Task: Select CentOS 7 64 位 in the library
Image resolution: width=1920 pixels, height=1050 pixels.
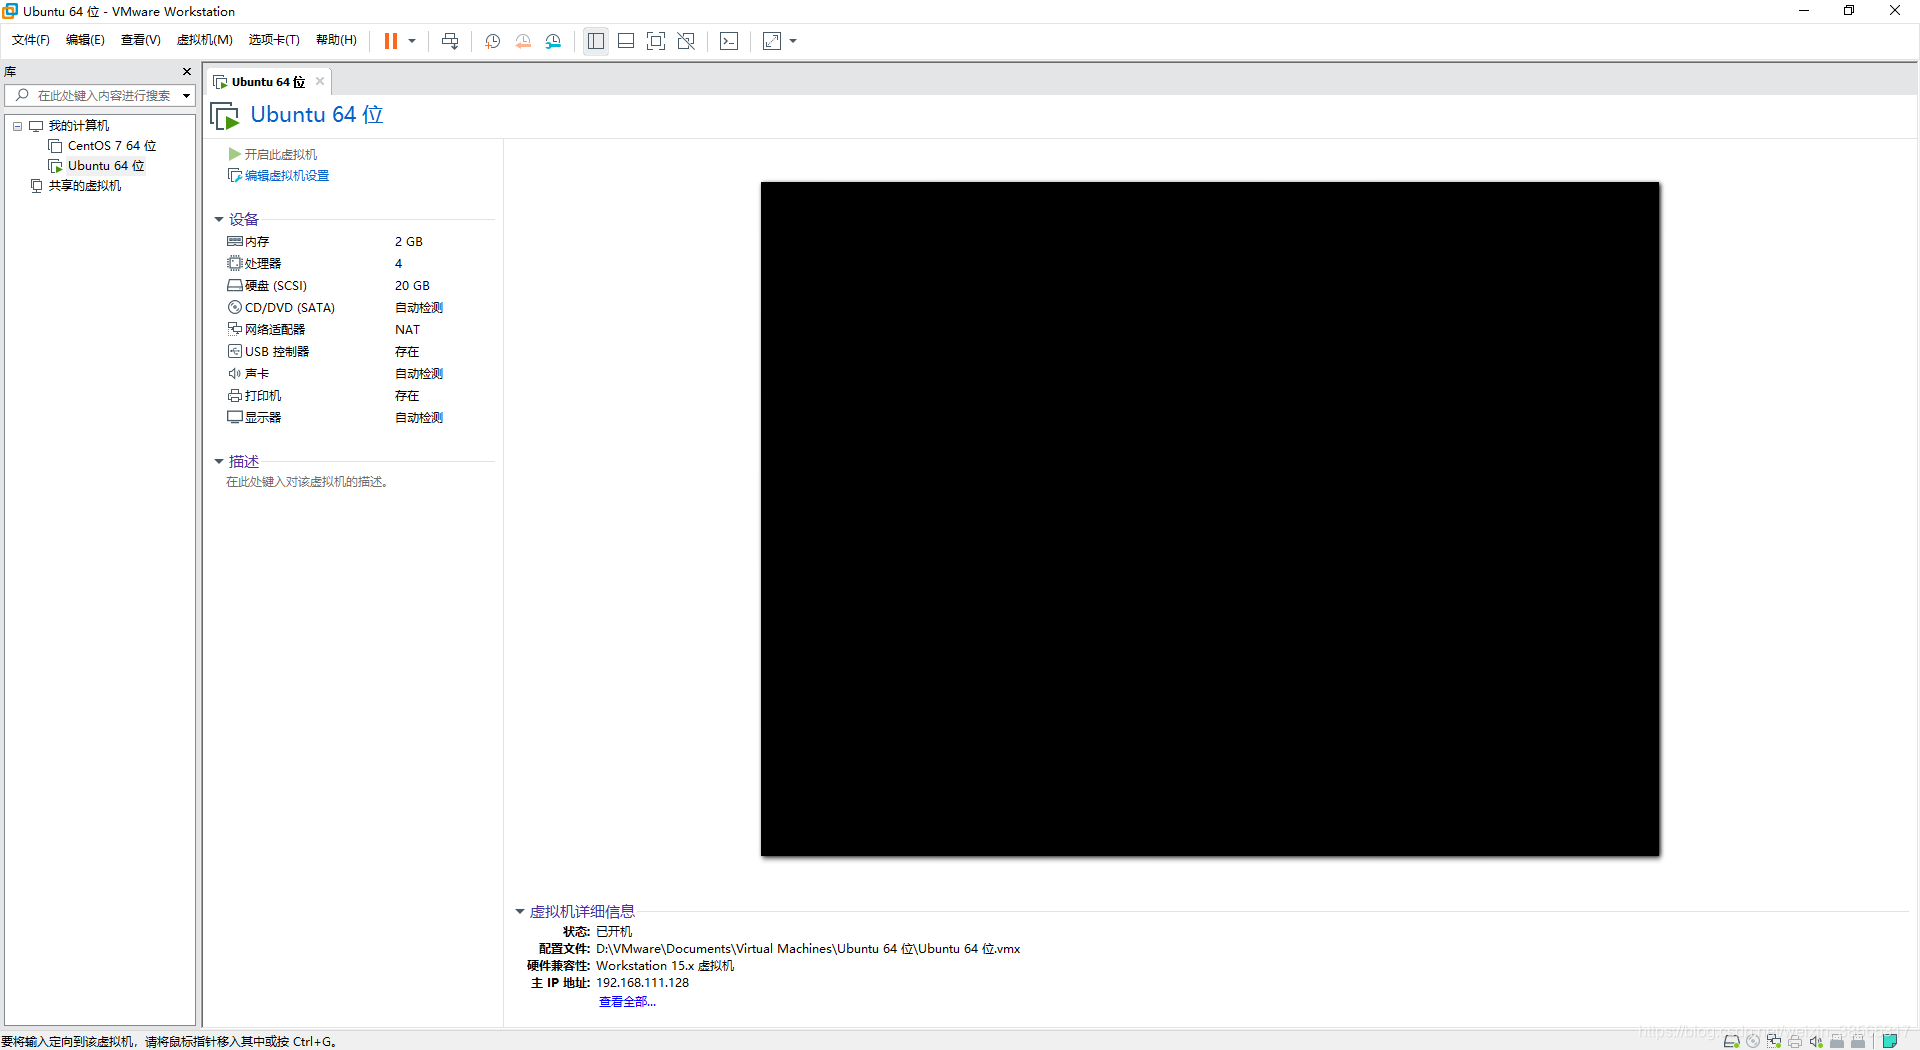Action: point(111,146)
